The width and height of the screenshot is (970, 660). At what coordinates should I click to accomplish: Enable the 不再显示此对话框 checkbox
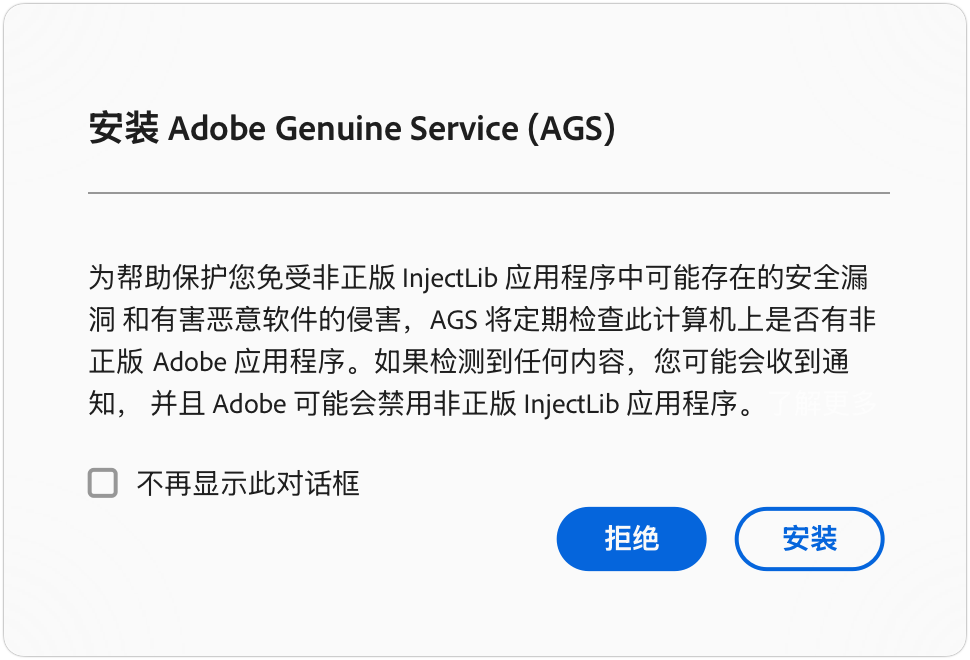(x=102, y=484)
